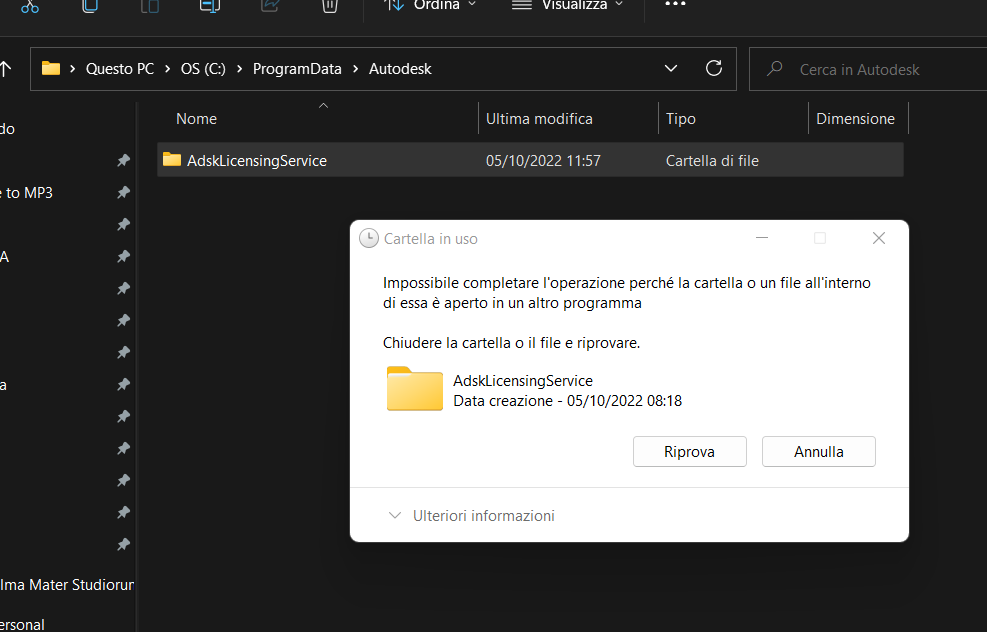Open the Visualizza view dropdown

[568, 6]
